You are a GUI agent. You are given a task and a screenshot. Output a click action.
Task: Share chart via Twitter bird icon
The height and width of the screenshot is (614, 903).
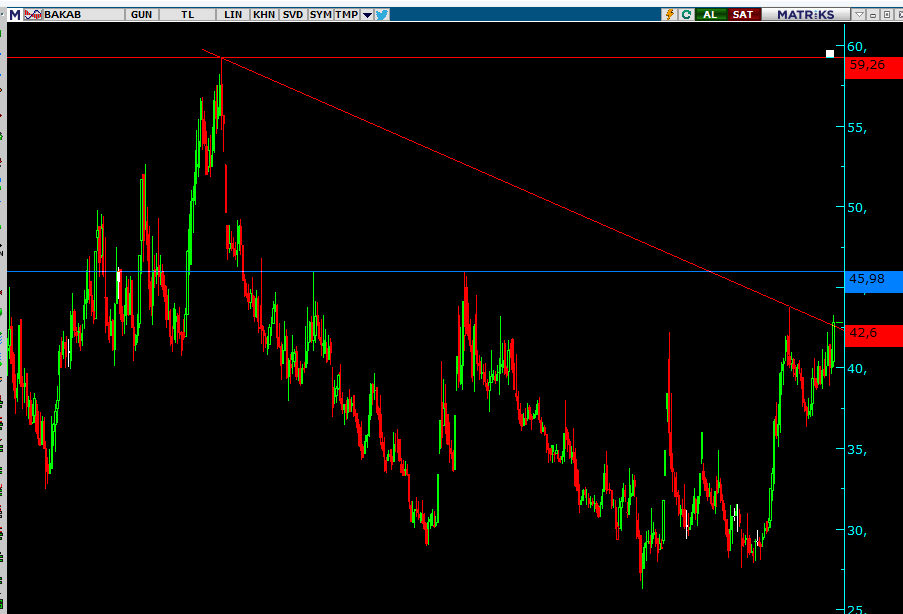[382, 14]
